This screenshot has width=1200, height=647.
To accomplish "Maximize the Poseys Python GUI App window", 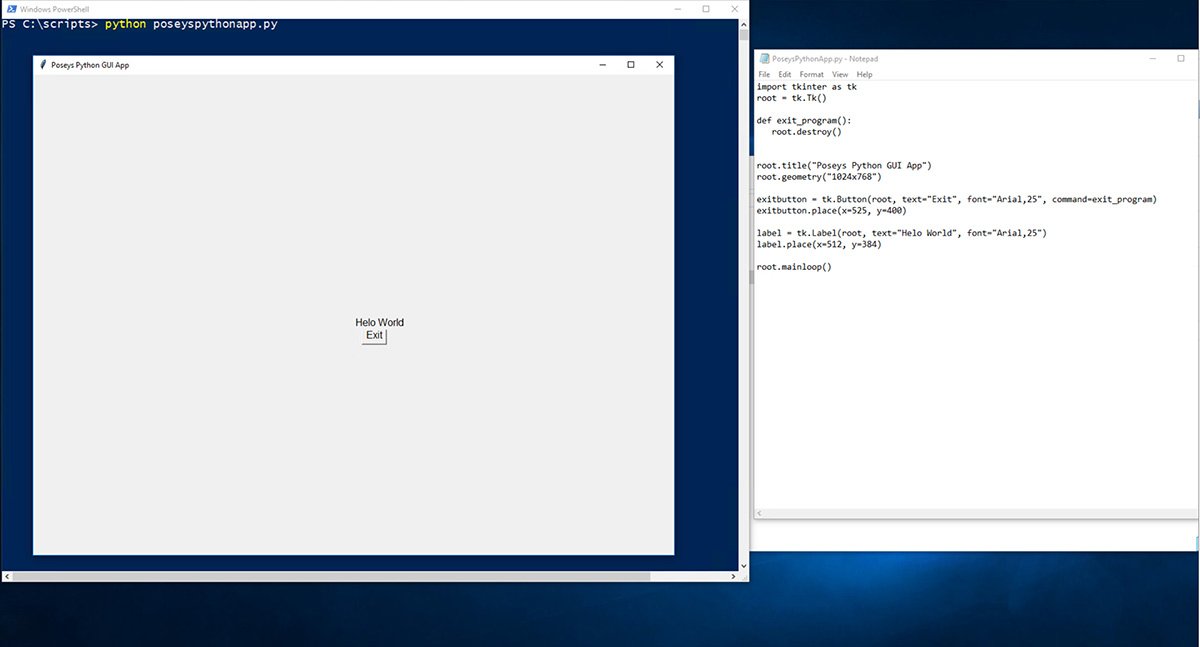I will [630, 64].
